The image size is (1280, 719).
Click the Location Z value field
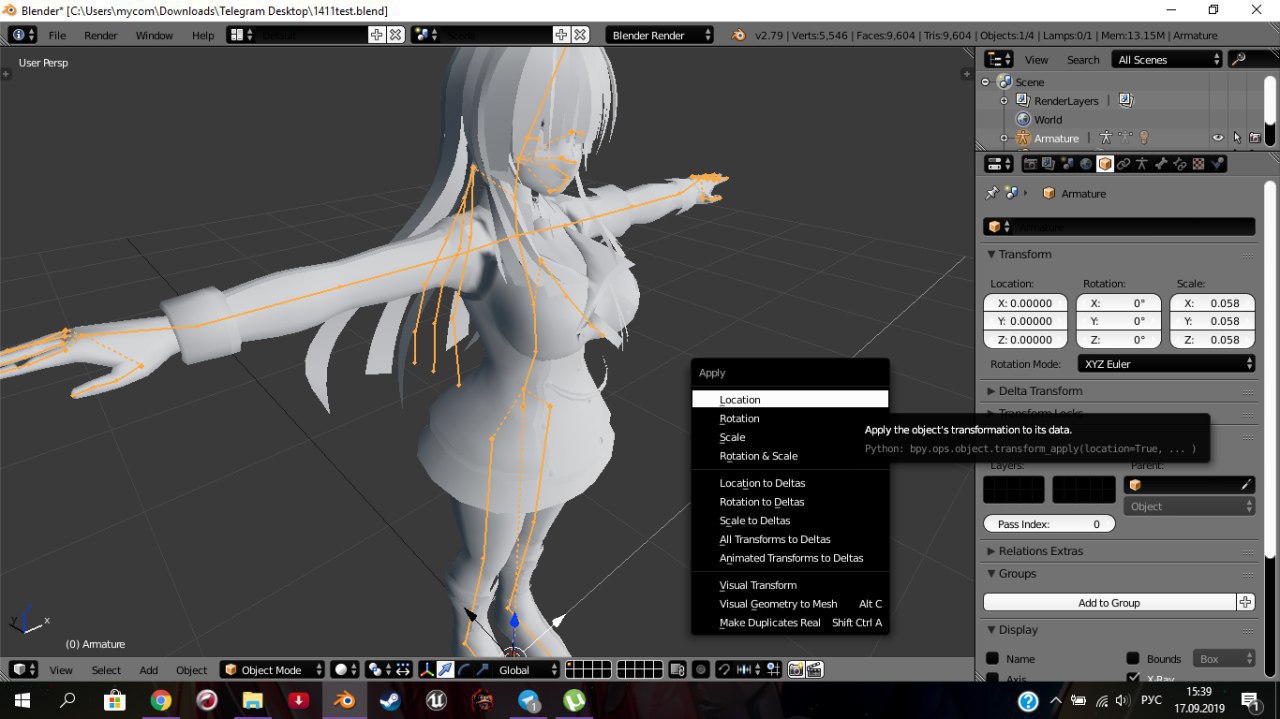pos(1026,340)
